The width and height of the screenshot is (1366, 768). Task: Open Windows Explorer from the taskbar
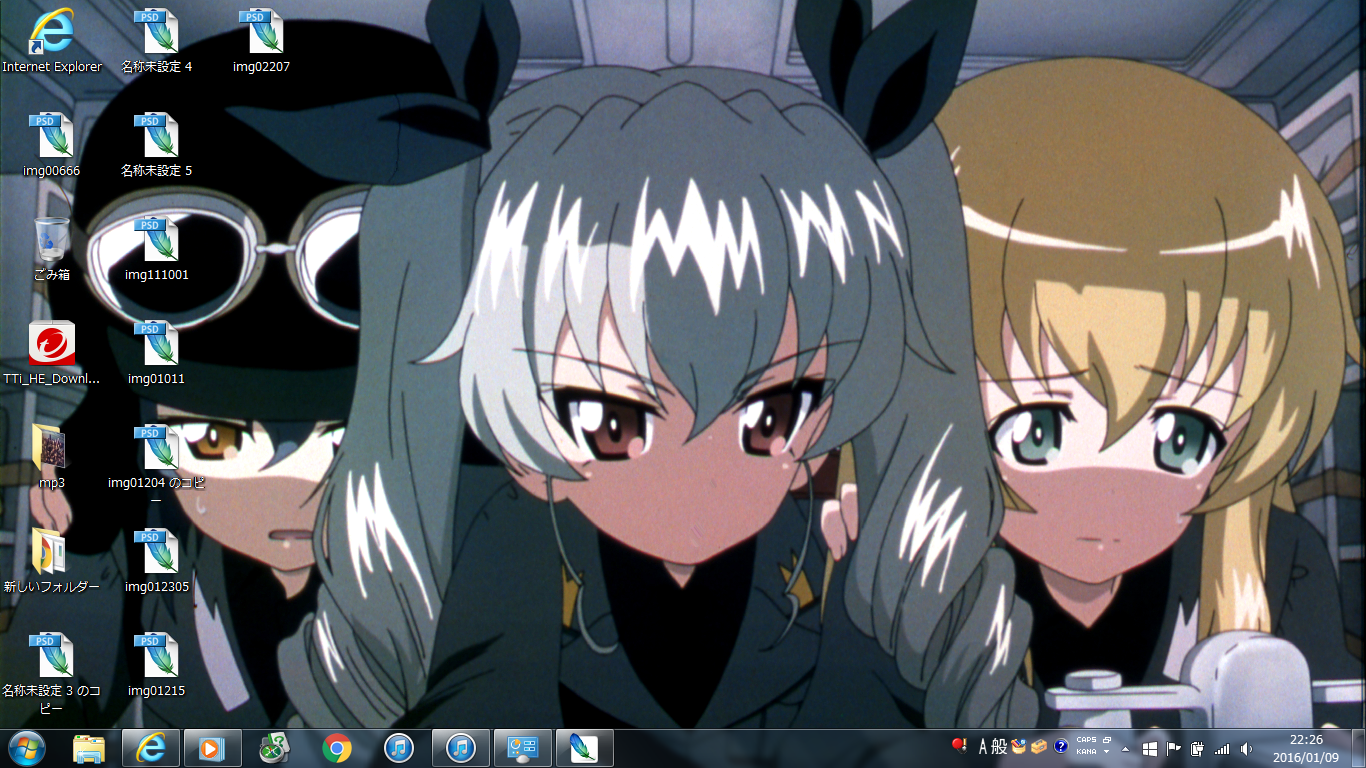89,748
